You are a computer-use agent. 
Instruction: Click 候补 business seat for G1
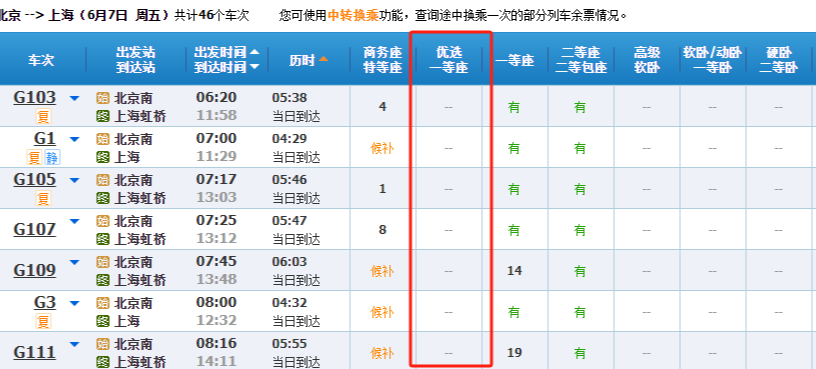(382, 148)
